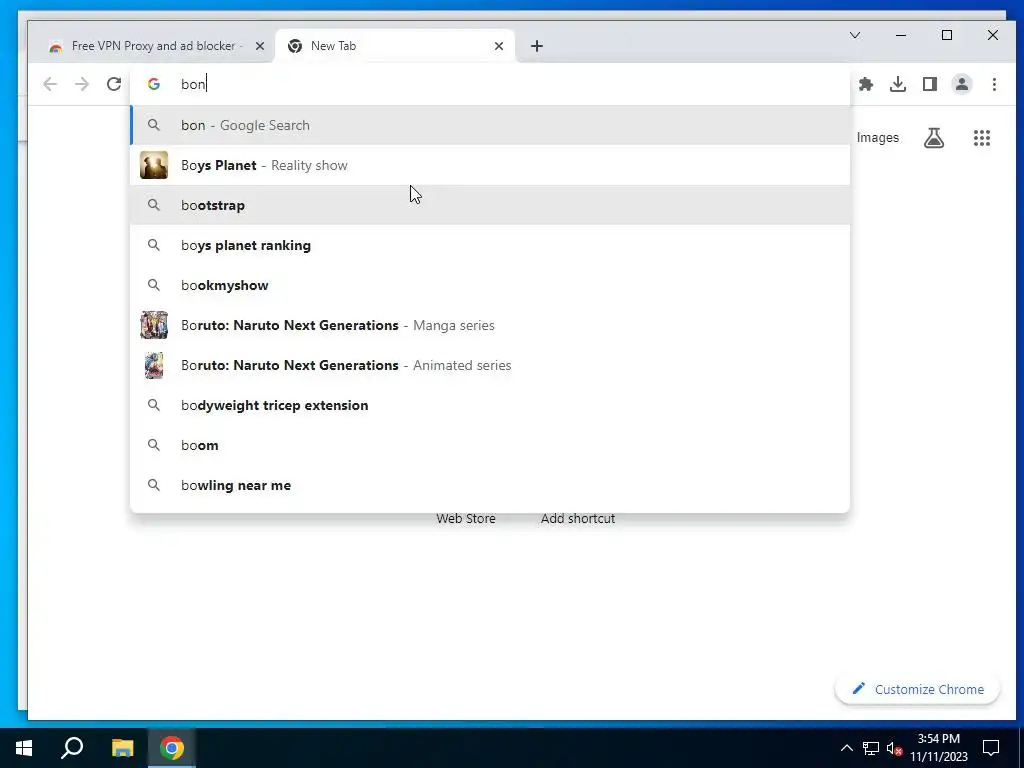This screenshot has height=768, width=1024.
Task: Open Chrome three-dot menu
Action: click(x=994, y=84)
